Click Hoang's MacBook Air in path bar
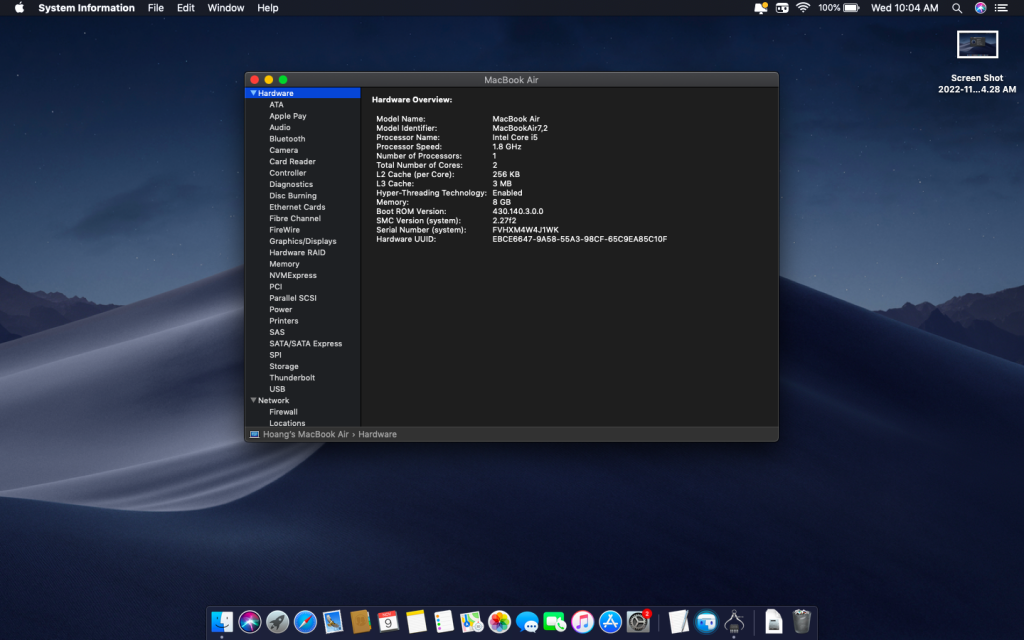 (305, 434)
